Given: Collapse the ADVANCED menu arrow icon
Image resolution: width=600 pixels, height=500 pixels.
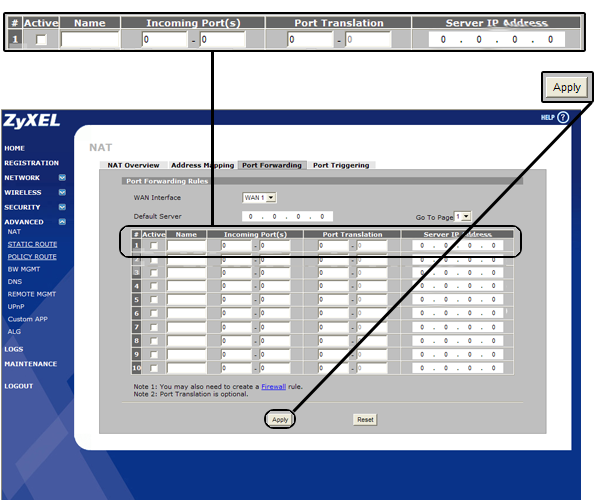Looking at the screenshot, I should click(x=62, y=222).
